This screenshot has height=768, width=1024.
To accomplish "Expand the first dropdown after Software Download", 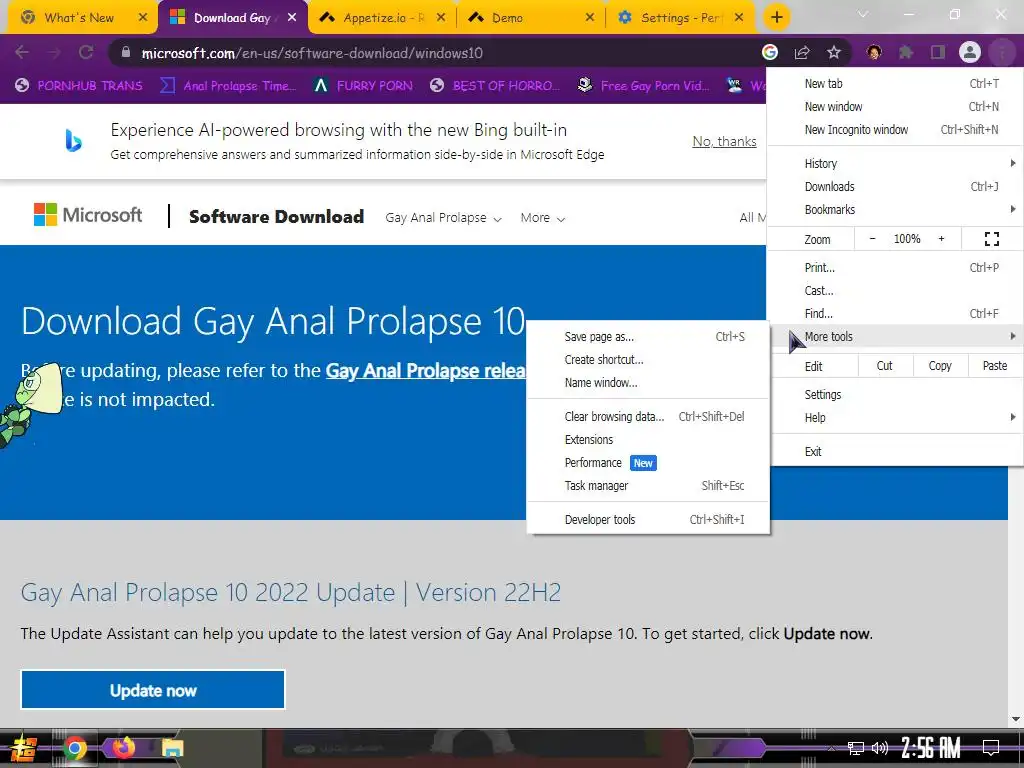I will click(443, 217).
